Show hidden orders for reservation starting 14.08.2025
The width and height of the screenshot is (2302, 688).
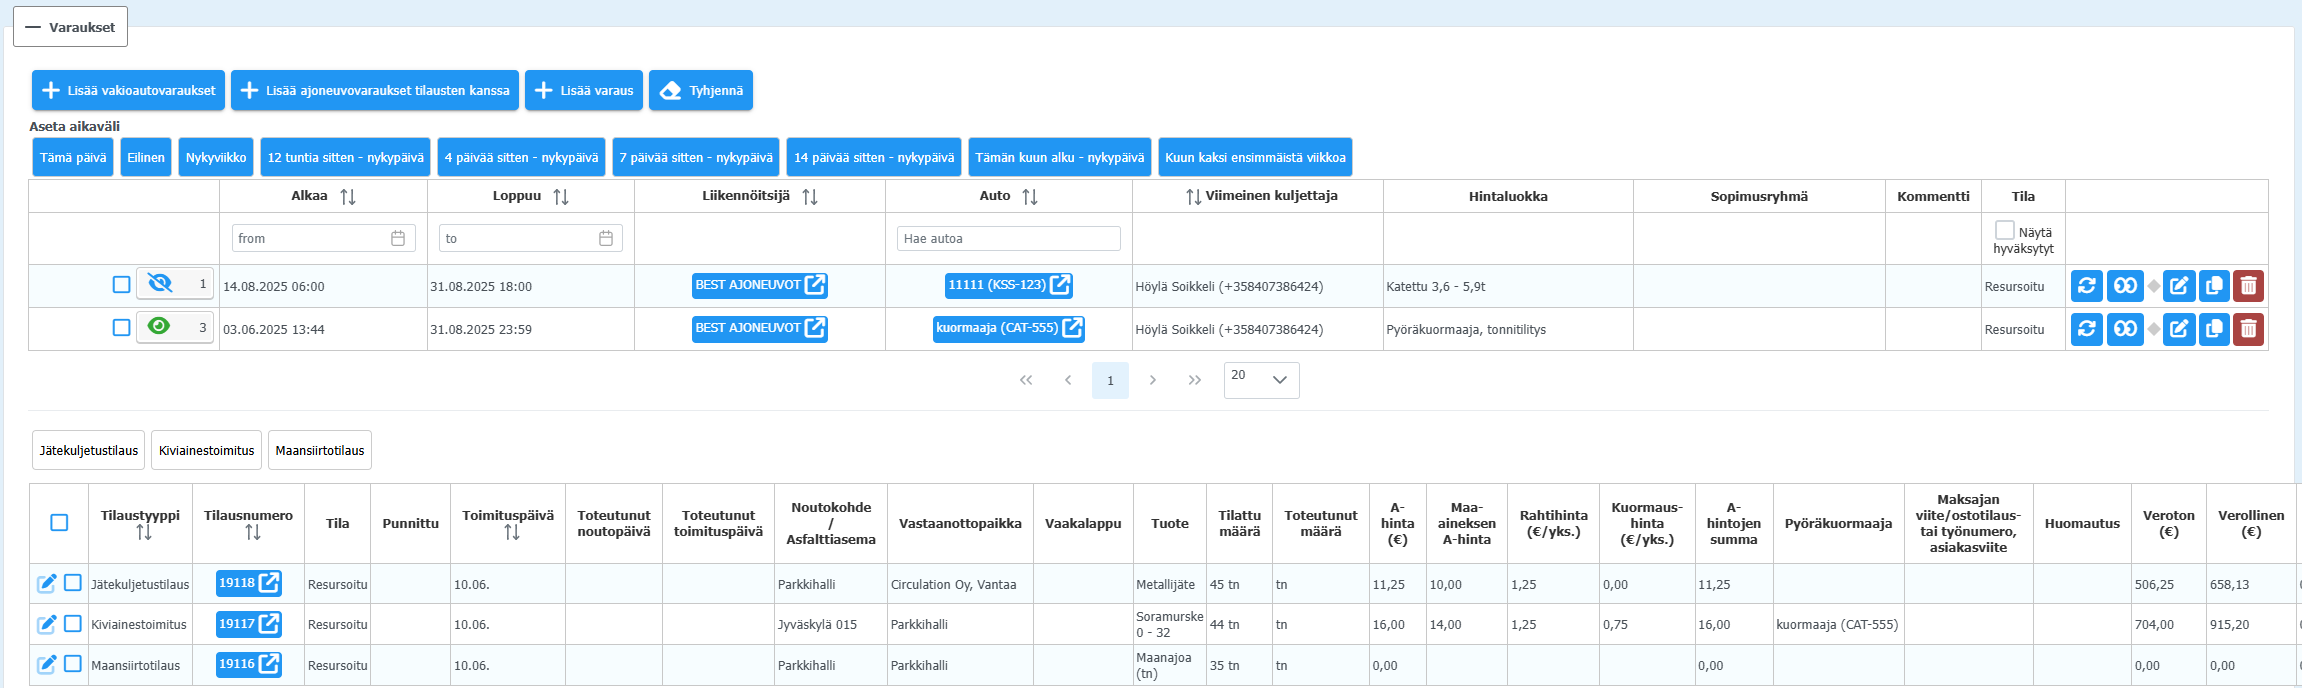point(160,284)
